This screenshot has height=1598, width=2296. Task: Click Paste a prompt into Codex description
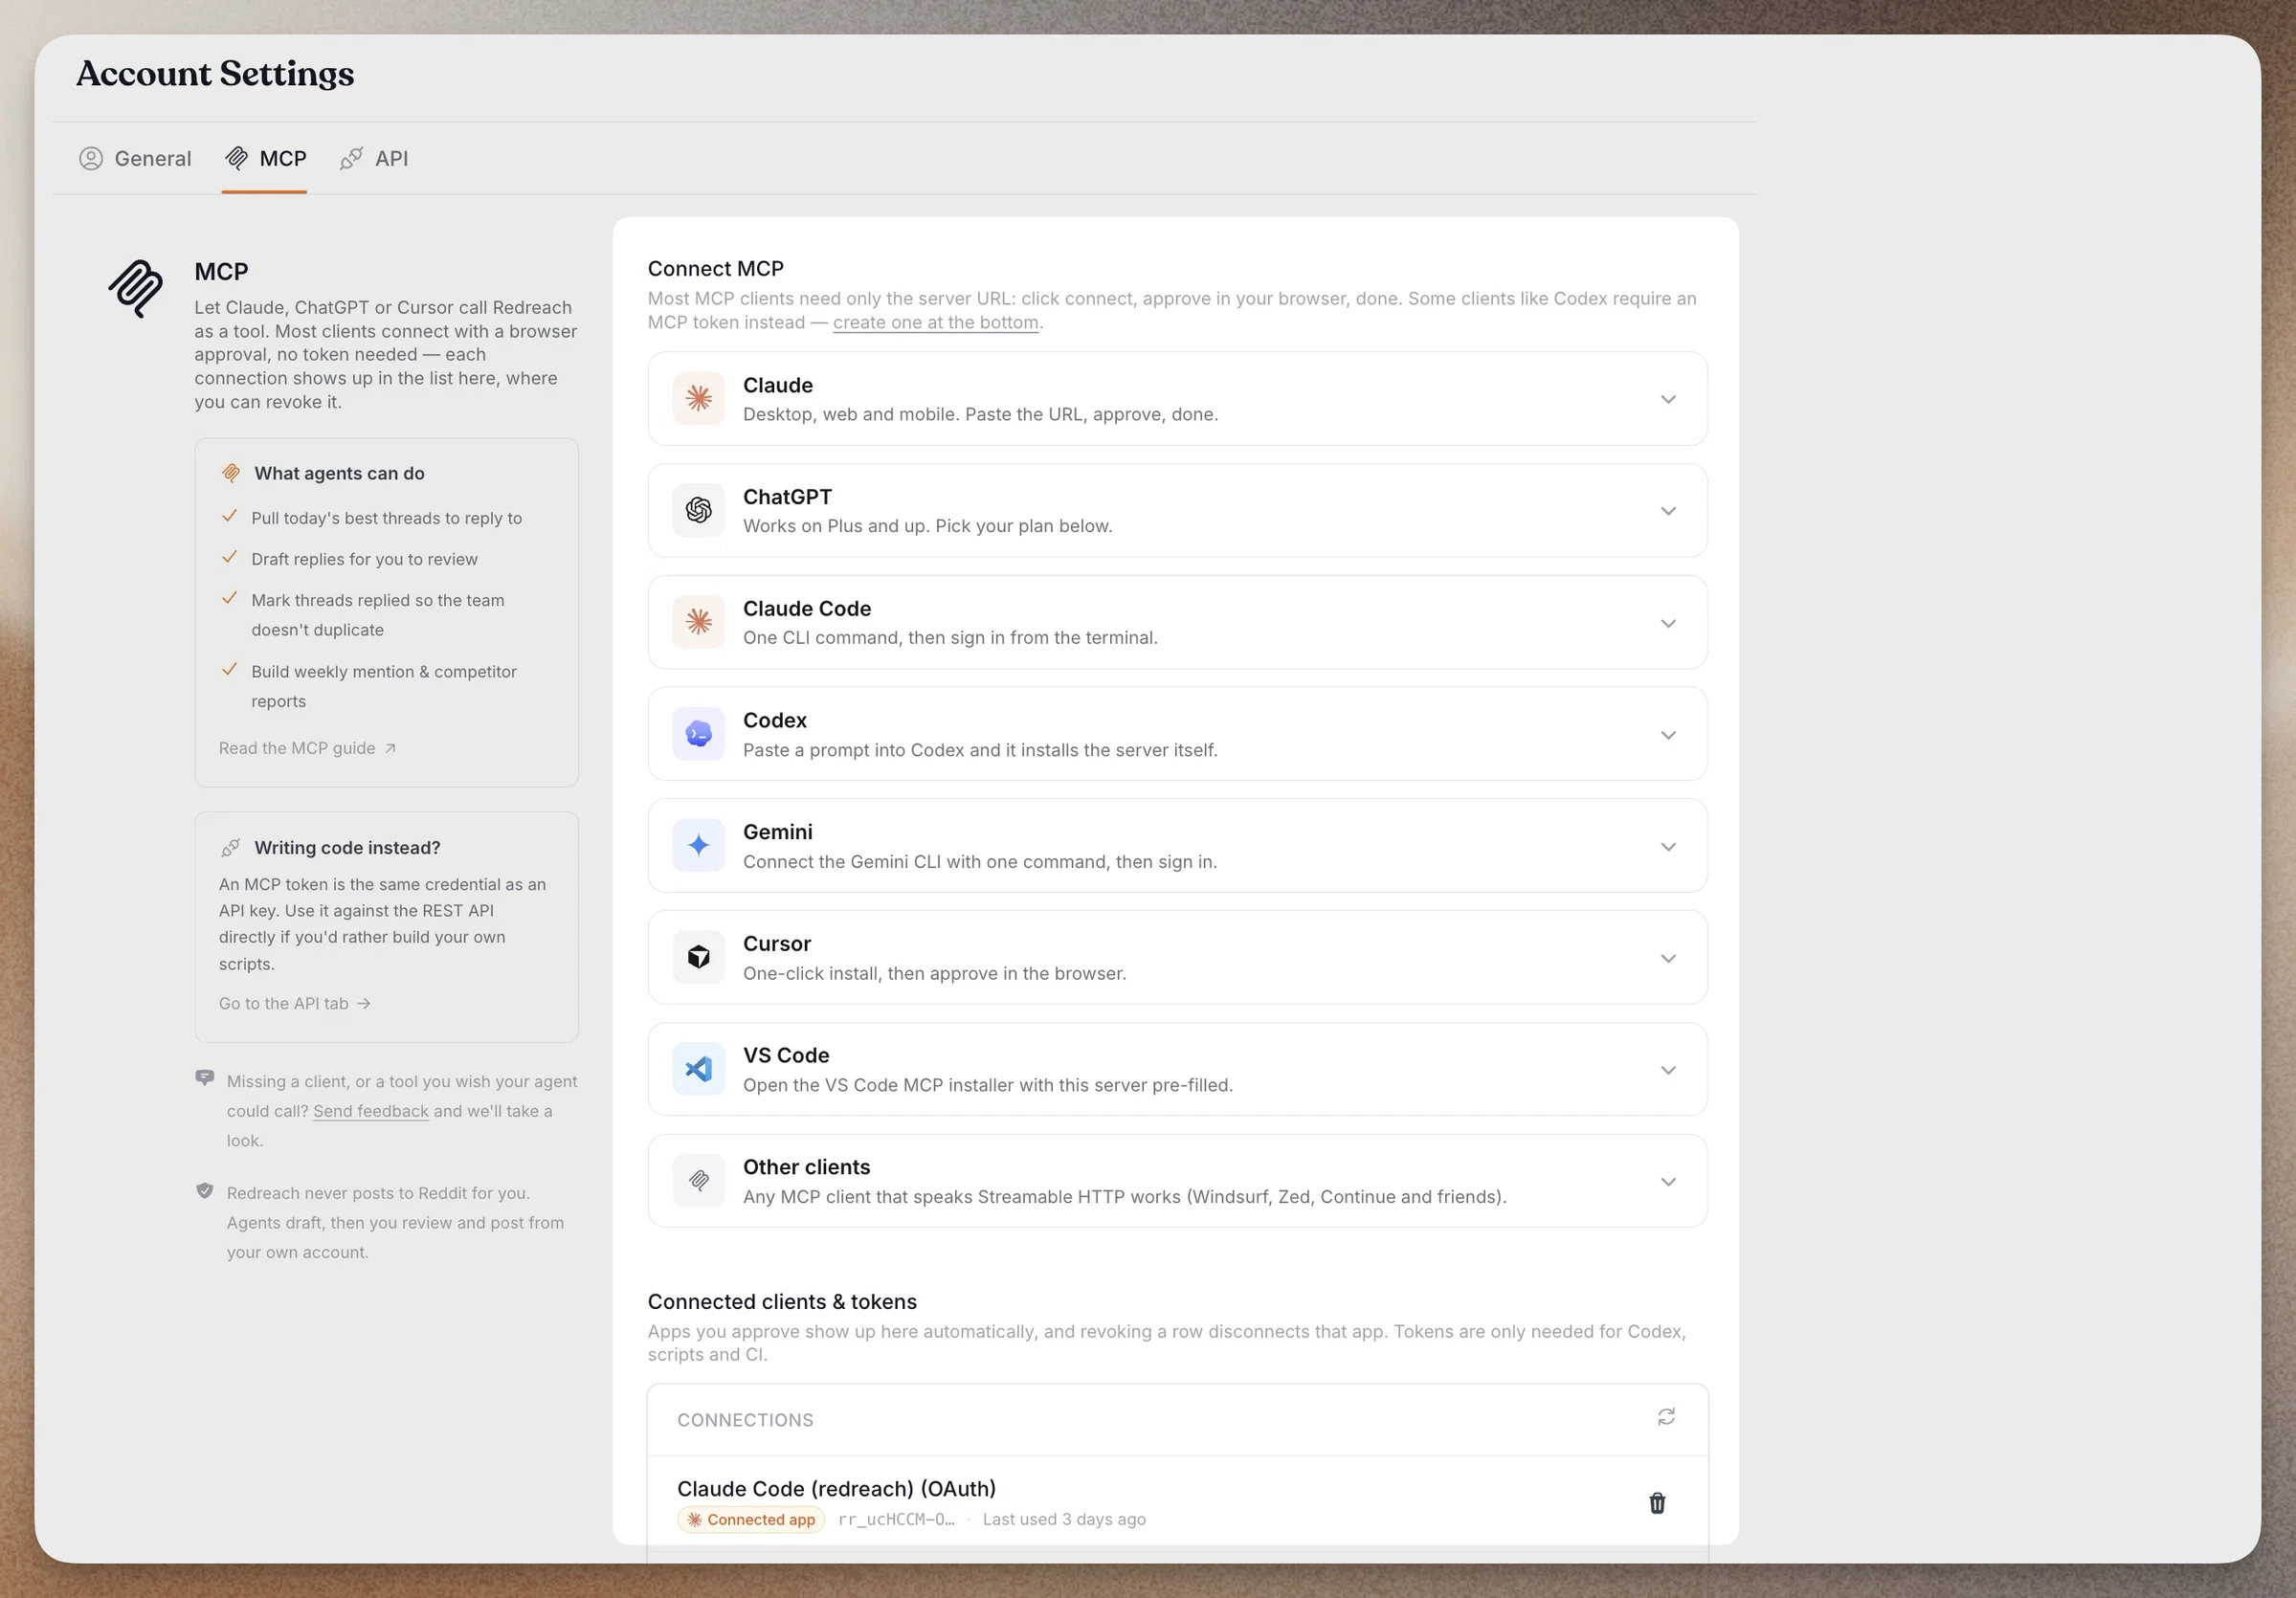click(x=980, y=750)
